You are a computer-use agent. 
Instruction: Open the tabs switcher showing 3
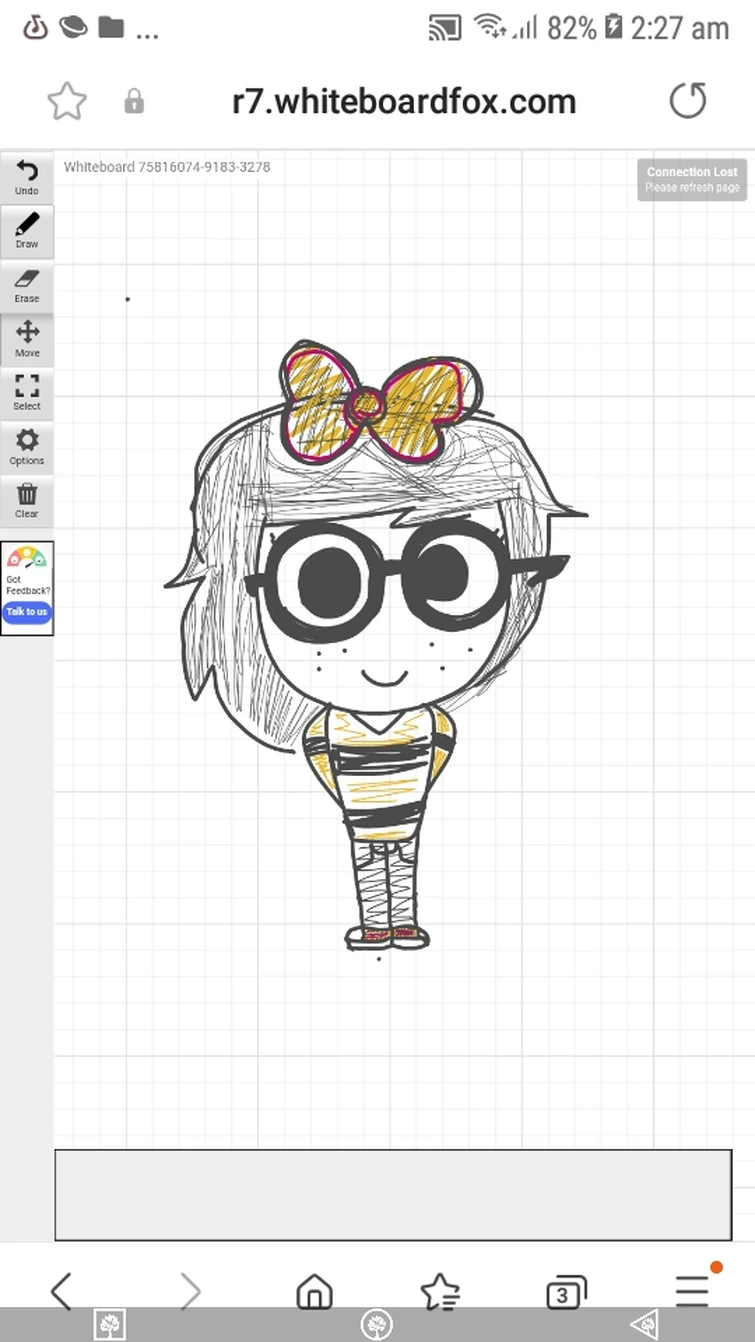coord(566,1293)
